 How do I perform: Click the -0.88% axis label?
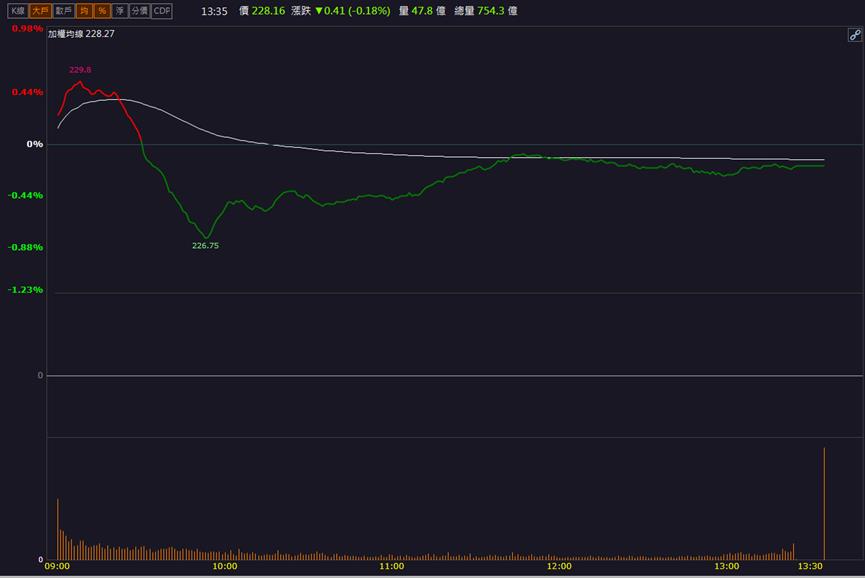coord(25,247)
